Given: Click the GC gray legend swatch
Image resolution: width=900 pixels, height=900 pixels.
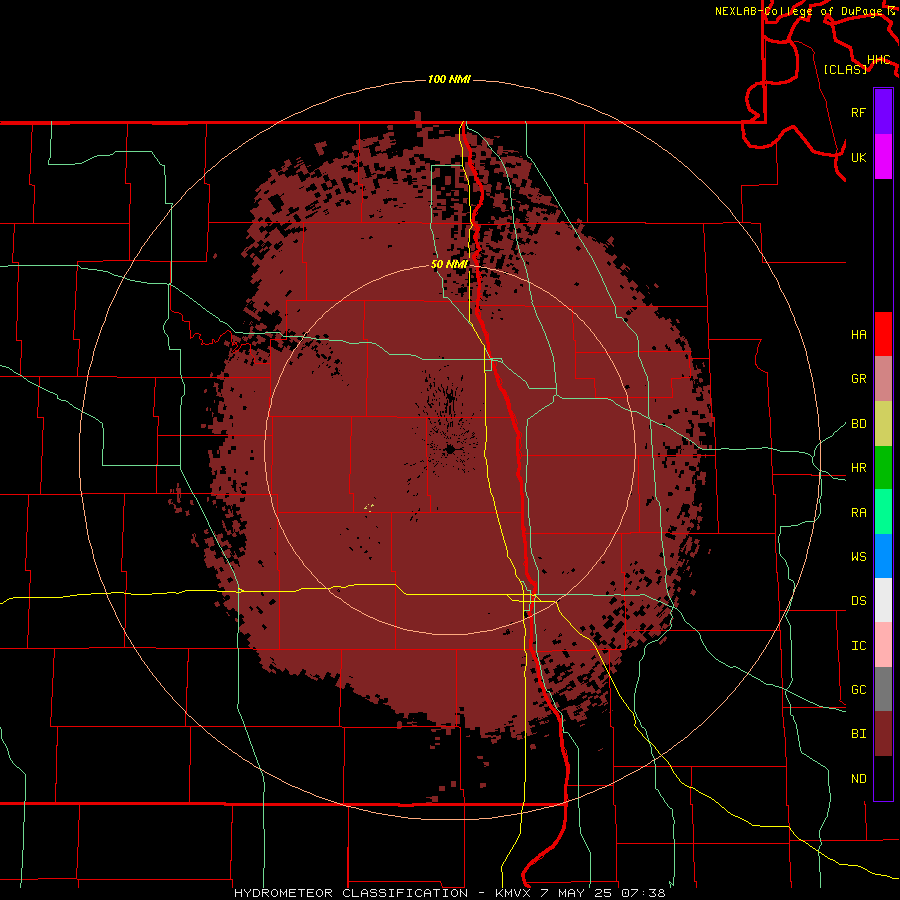Looking at the screenshot, I should click(x=883, y=689).
